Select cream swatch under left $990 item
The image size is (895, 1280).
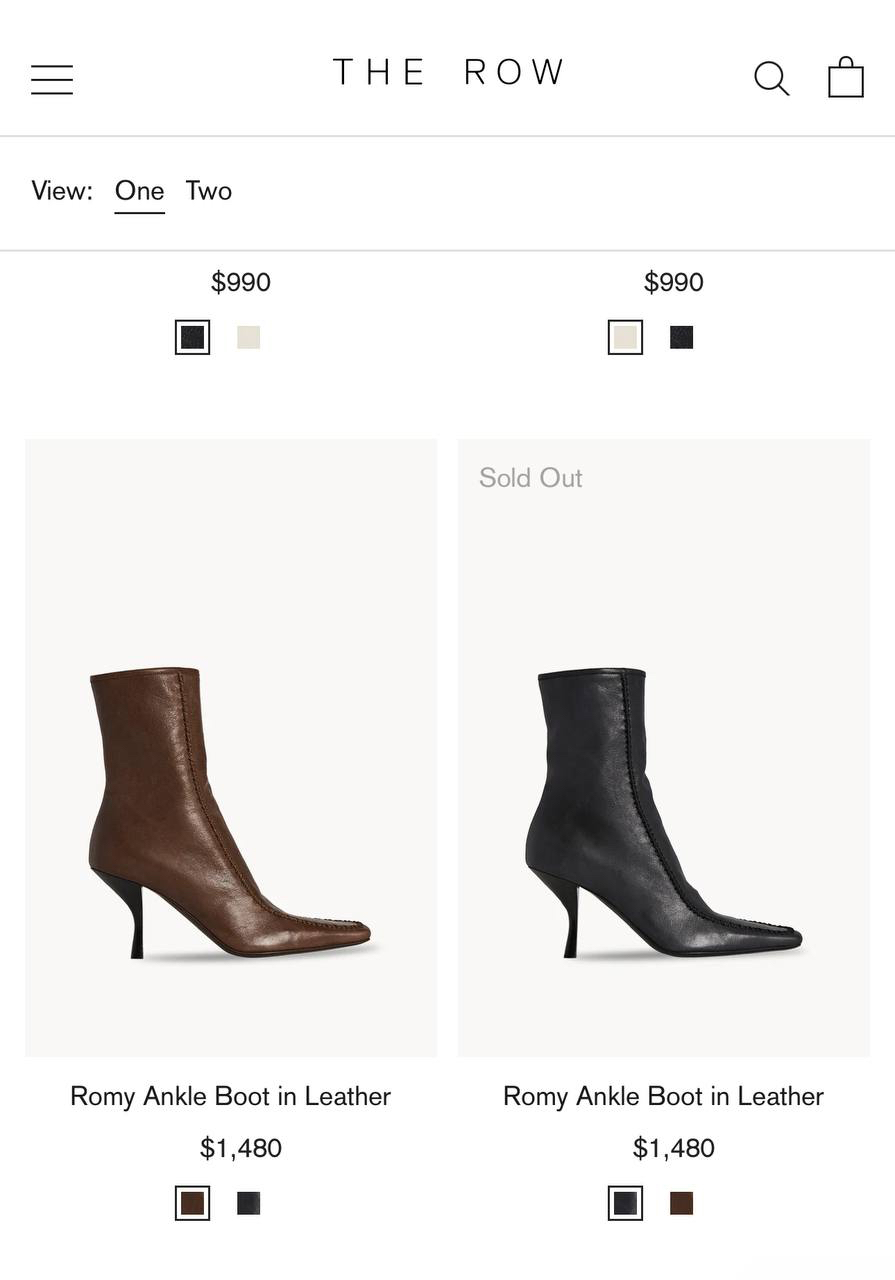(x=249, y=338)
